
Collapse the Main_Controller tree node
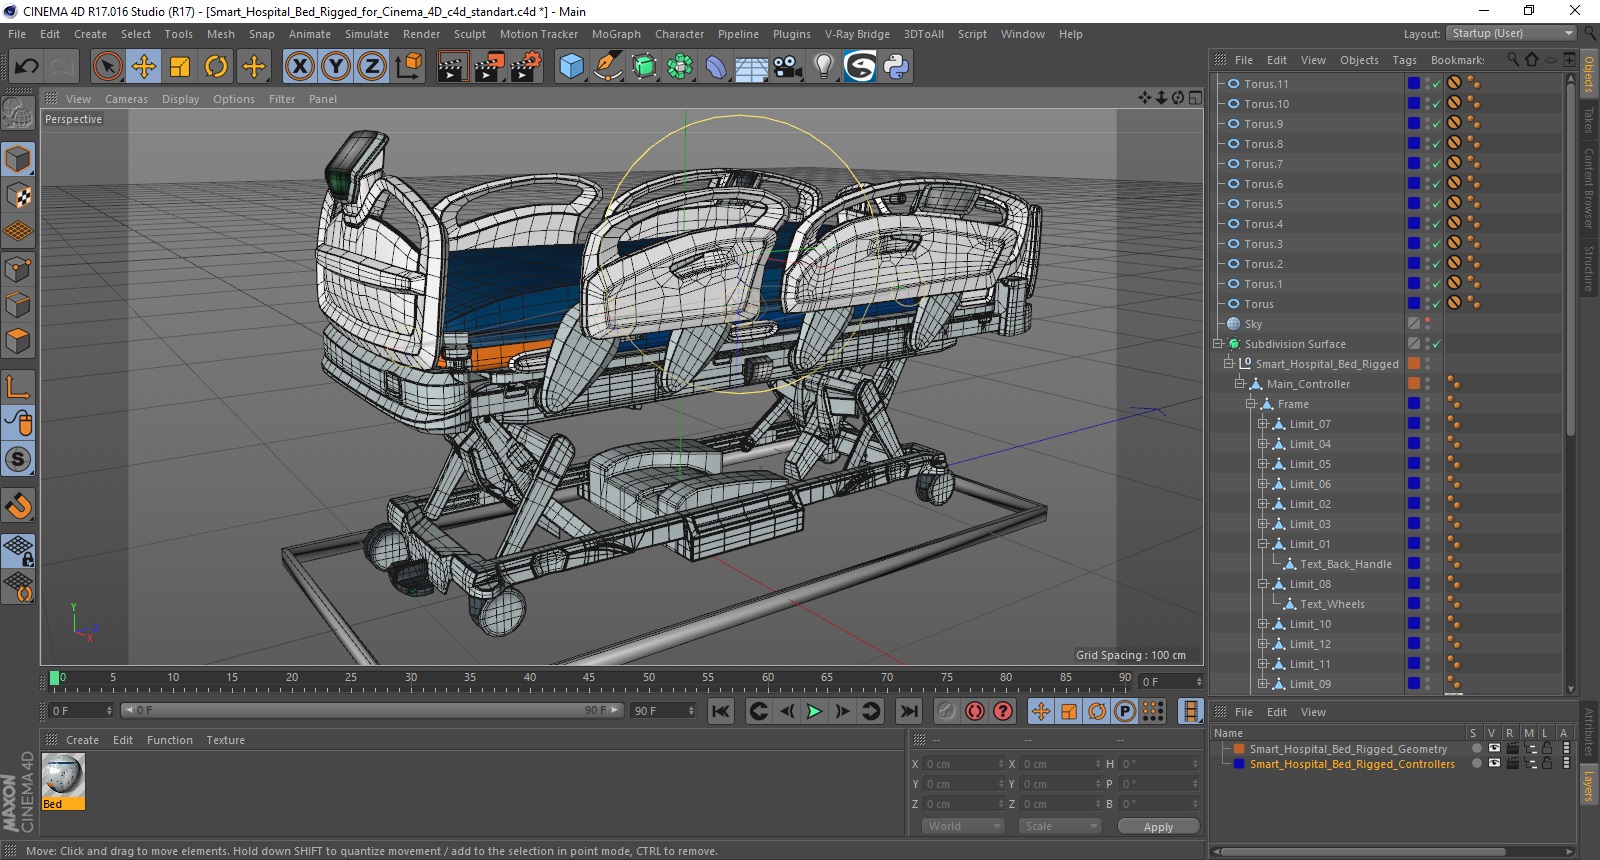tap(1240, 384)
